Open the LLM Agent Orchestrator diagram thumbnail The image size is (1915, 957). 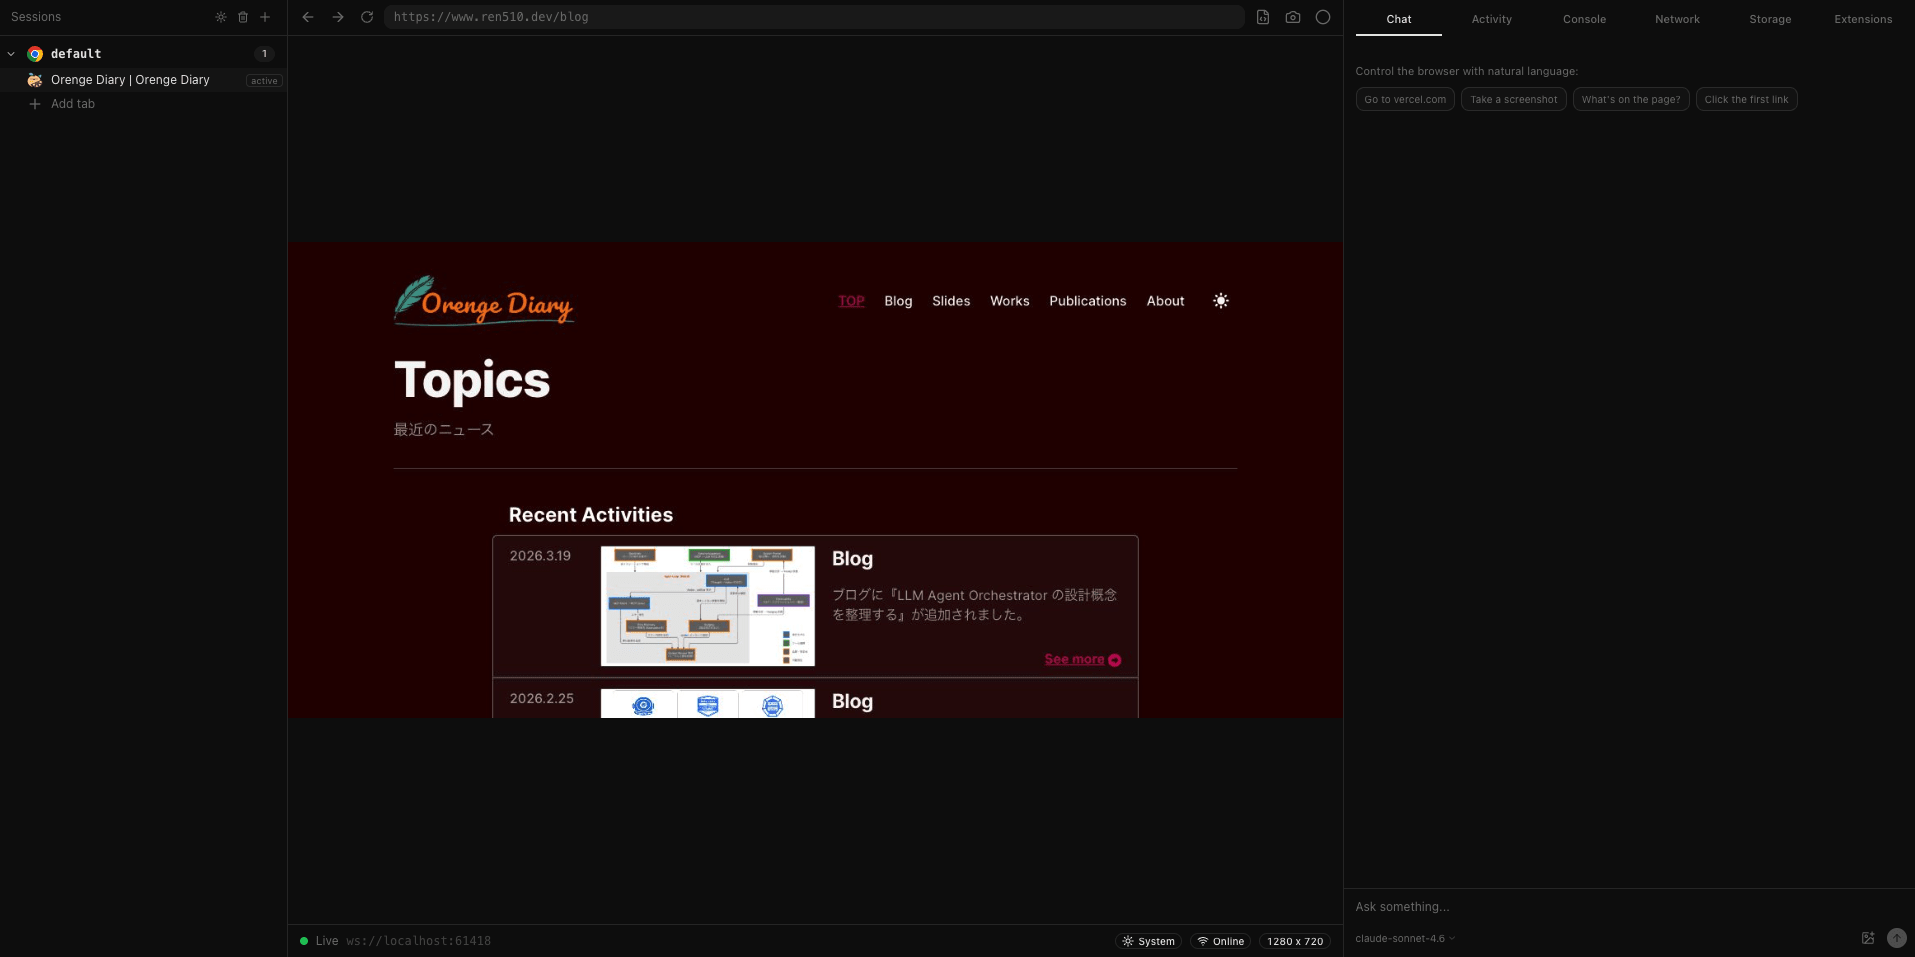click(708, 606)
